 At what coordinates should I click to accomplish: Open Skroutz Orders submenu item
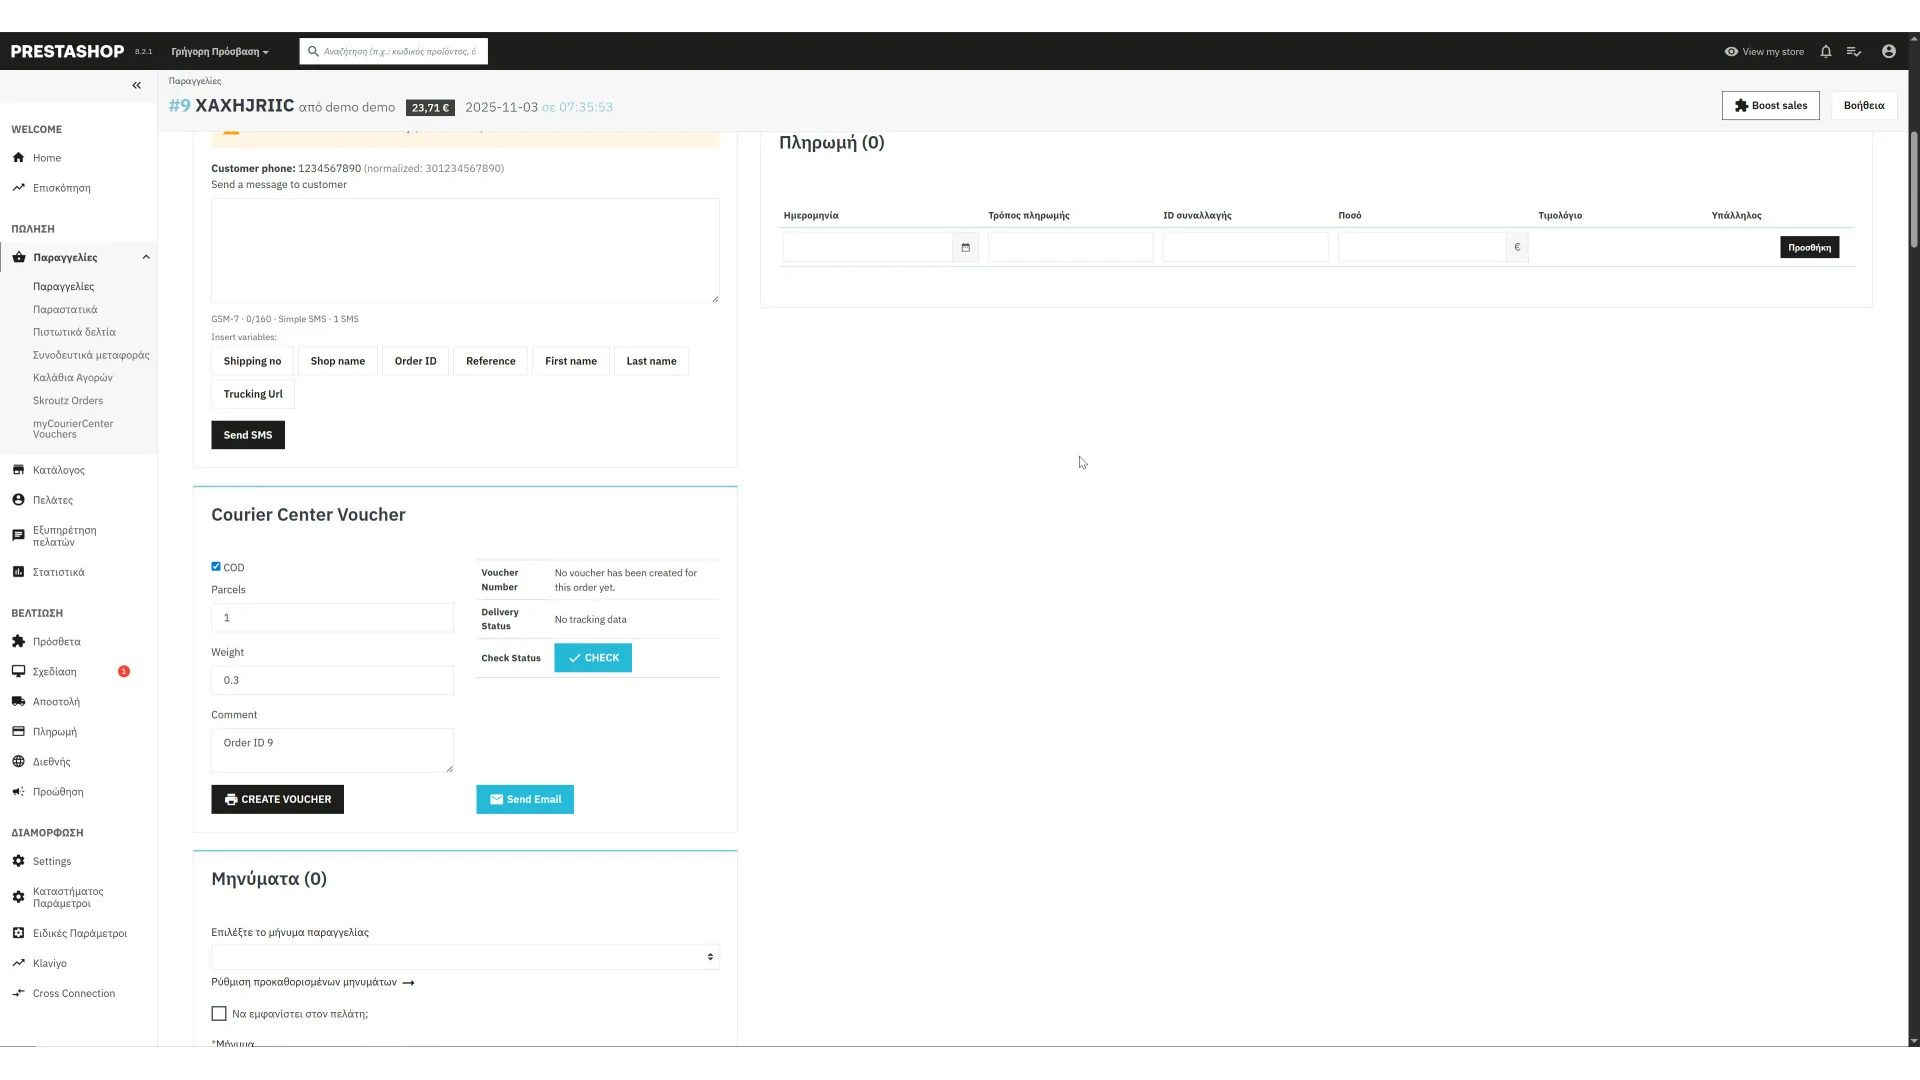(x=68, y=401)
